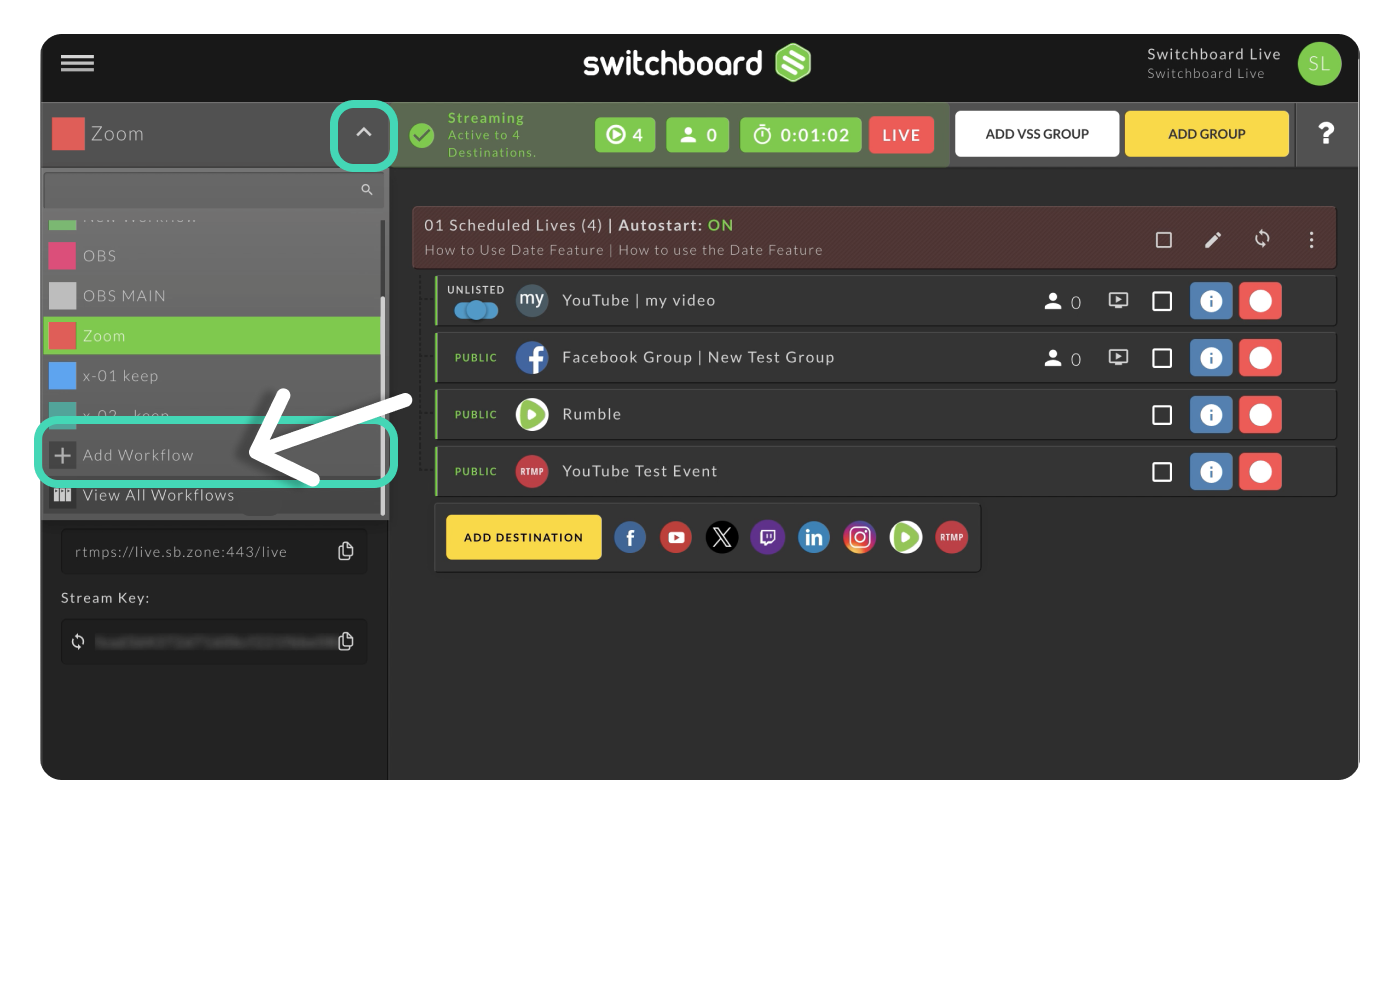
Task: Select the OBS MAIN workflow
Action: point(212,296)
